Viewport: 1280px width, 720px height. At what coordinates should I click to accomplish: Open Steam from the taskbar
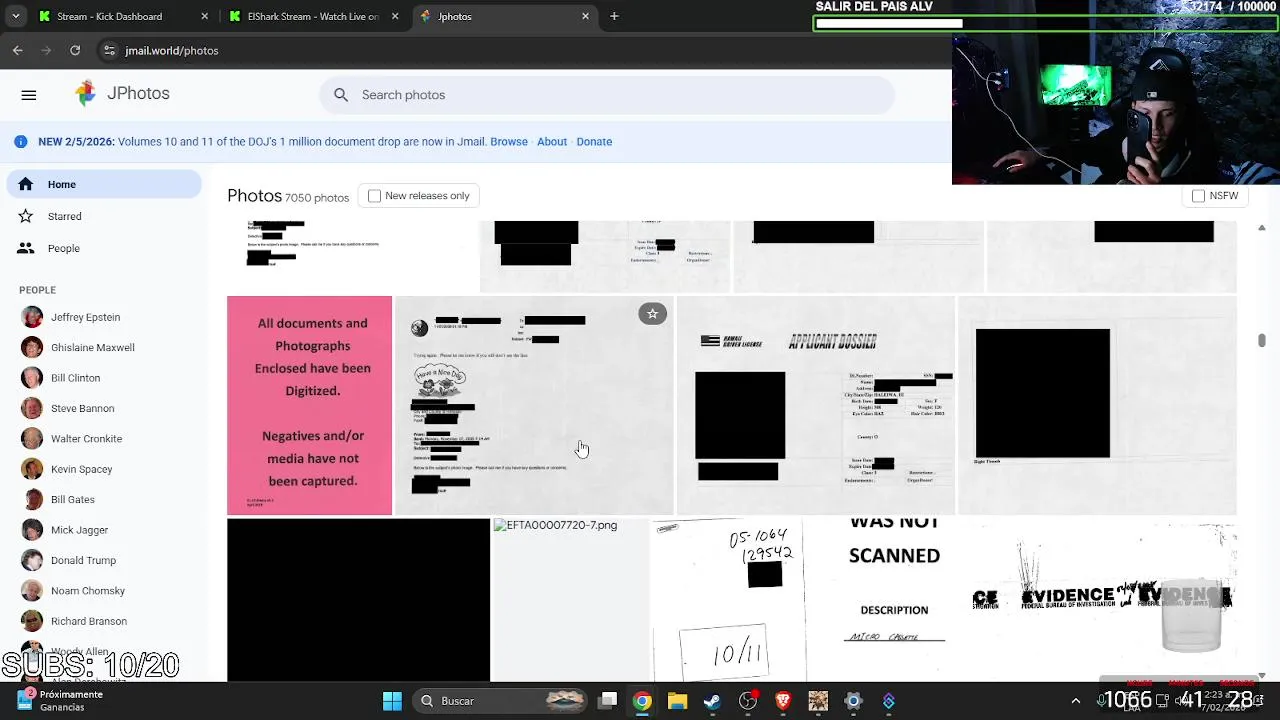712,701
